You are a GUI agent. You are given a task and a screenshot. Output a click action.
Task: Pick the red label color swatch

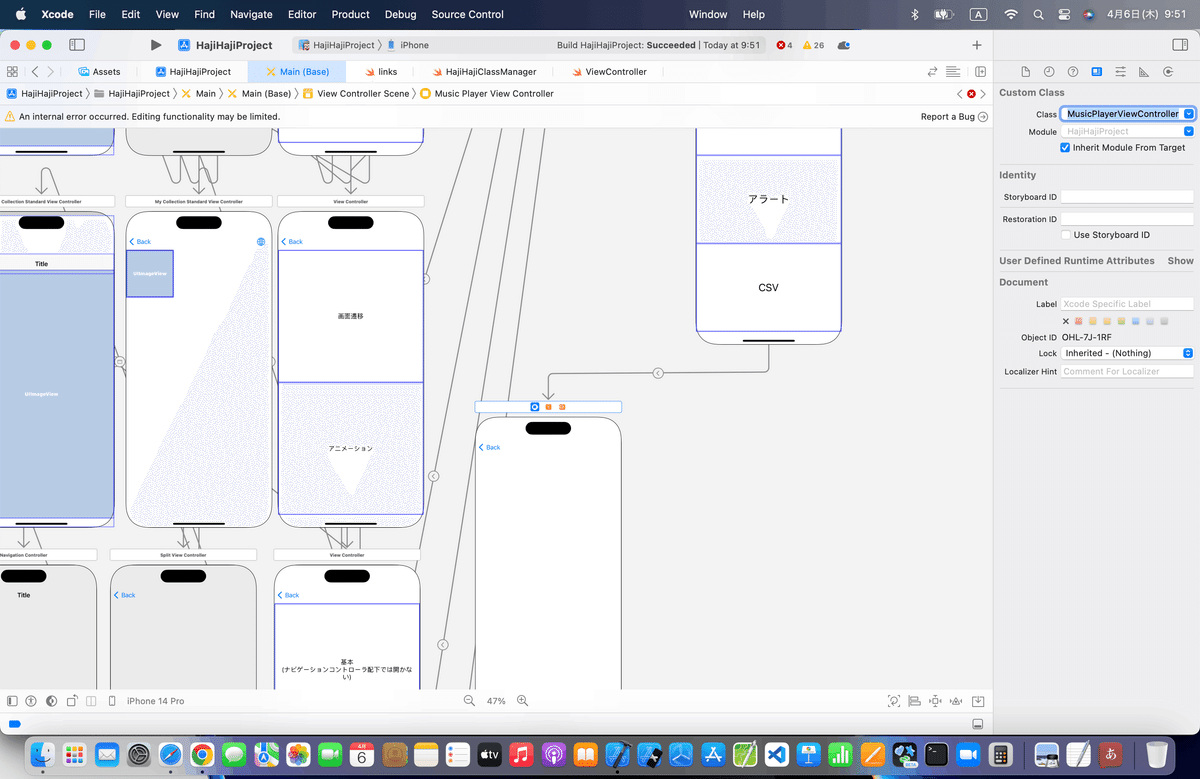pos(1079,321)
